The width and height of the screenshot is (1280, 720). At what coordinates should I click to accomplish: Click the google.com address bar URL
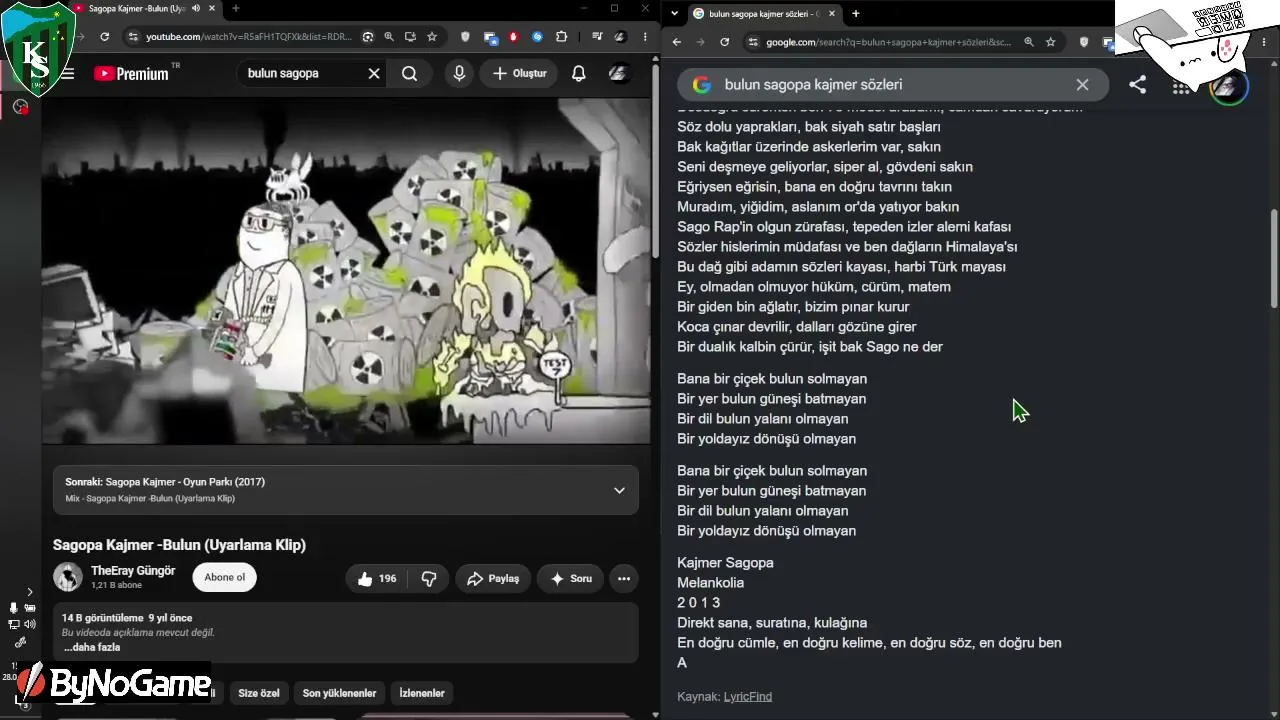(889, 42)
